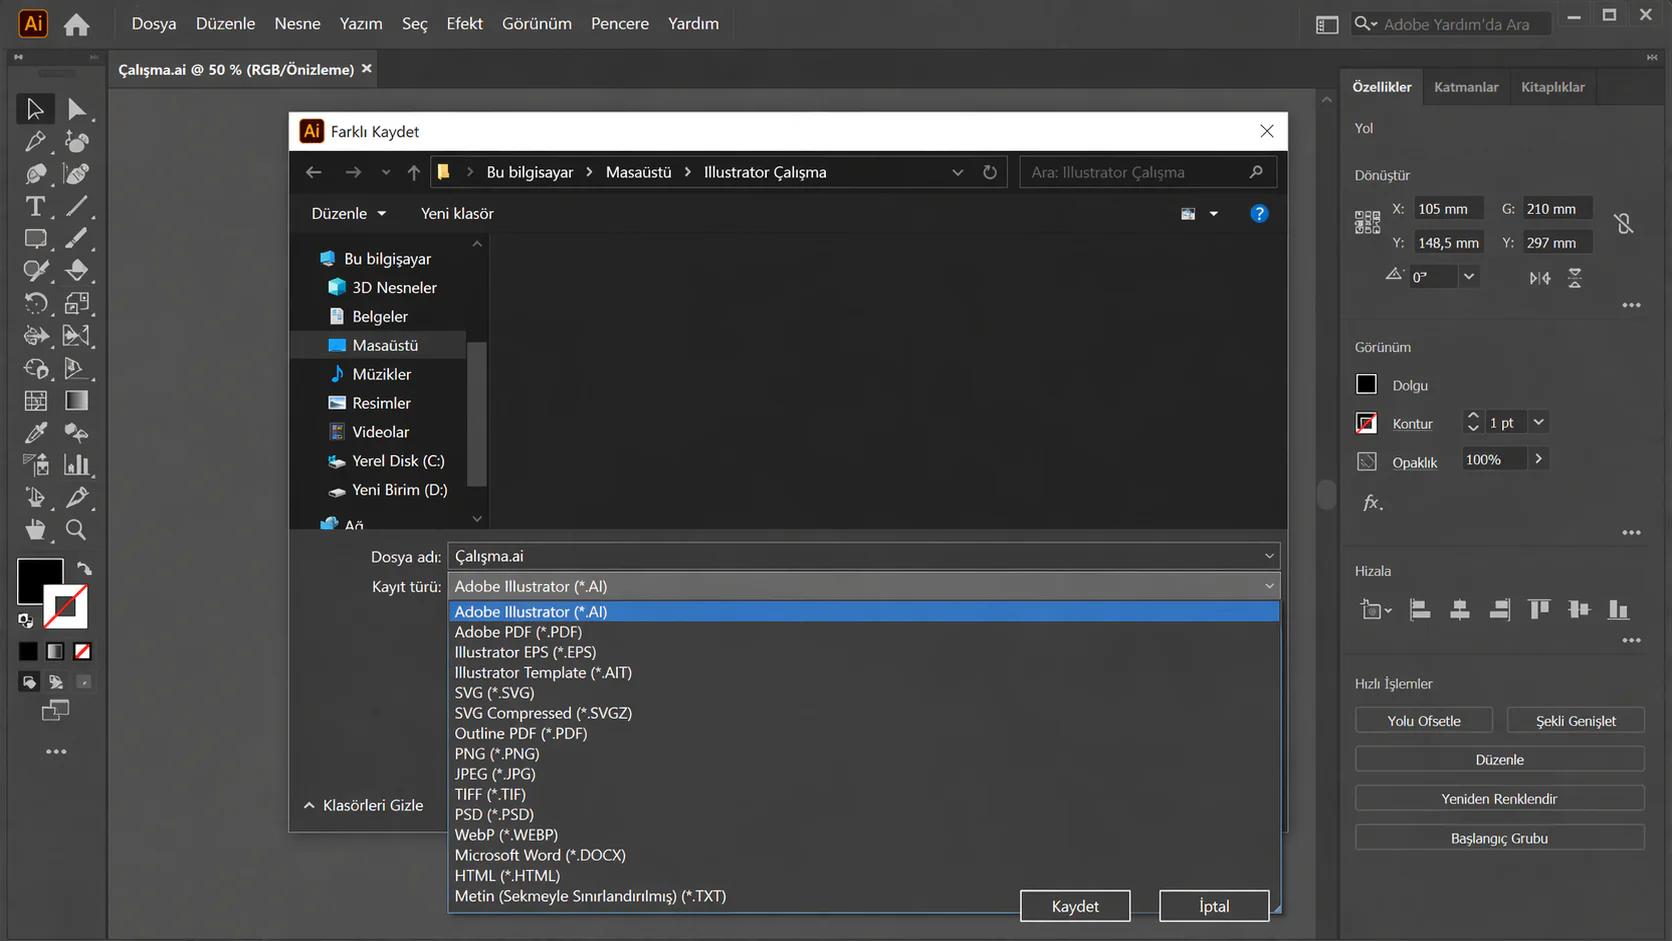Select the Hand tool

pyautogui.click(x=35, y=530)
